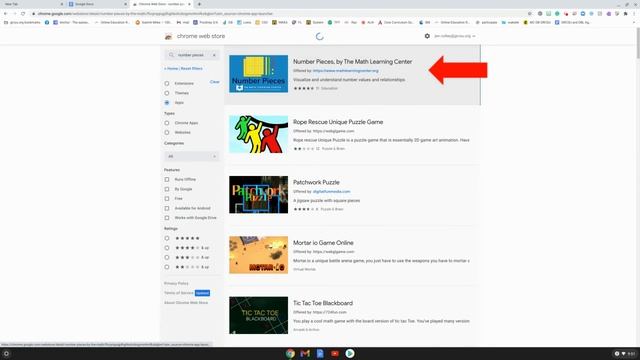Click the magnifier icon in the search box
The width and height of the screenshot is (640, 360).
click(x=171, y=55)
